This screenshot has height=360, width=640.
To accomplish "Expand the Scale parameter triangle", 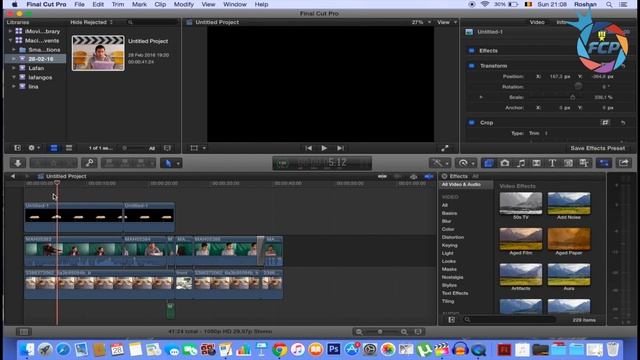I will (481, 97).
